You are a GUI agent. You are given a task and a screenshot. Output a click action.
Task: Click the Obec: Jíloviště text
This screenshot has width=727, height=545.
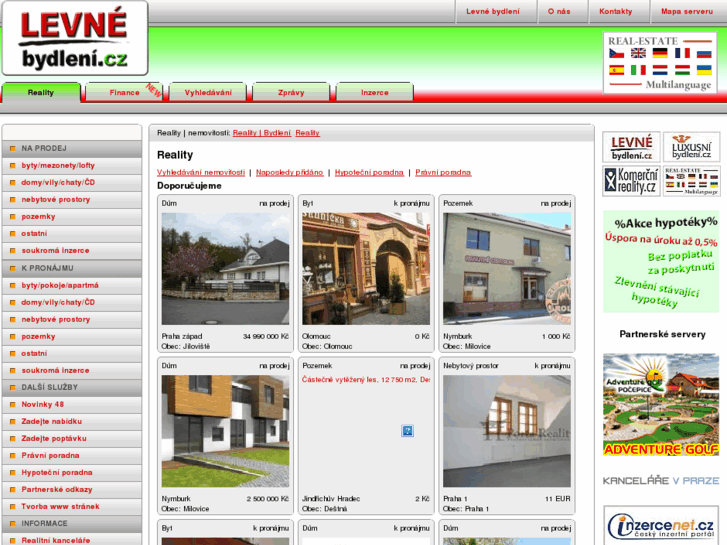[x=185, y=346]
